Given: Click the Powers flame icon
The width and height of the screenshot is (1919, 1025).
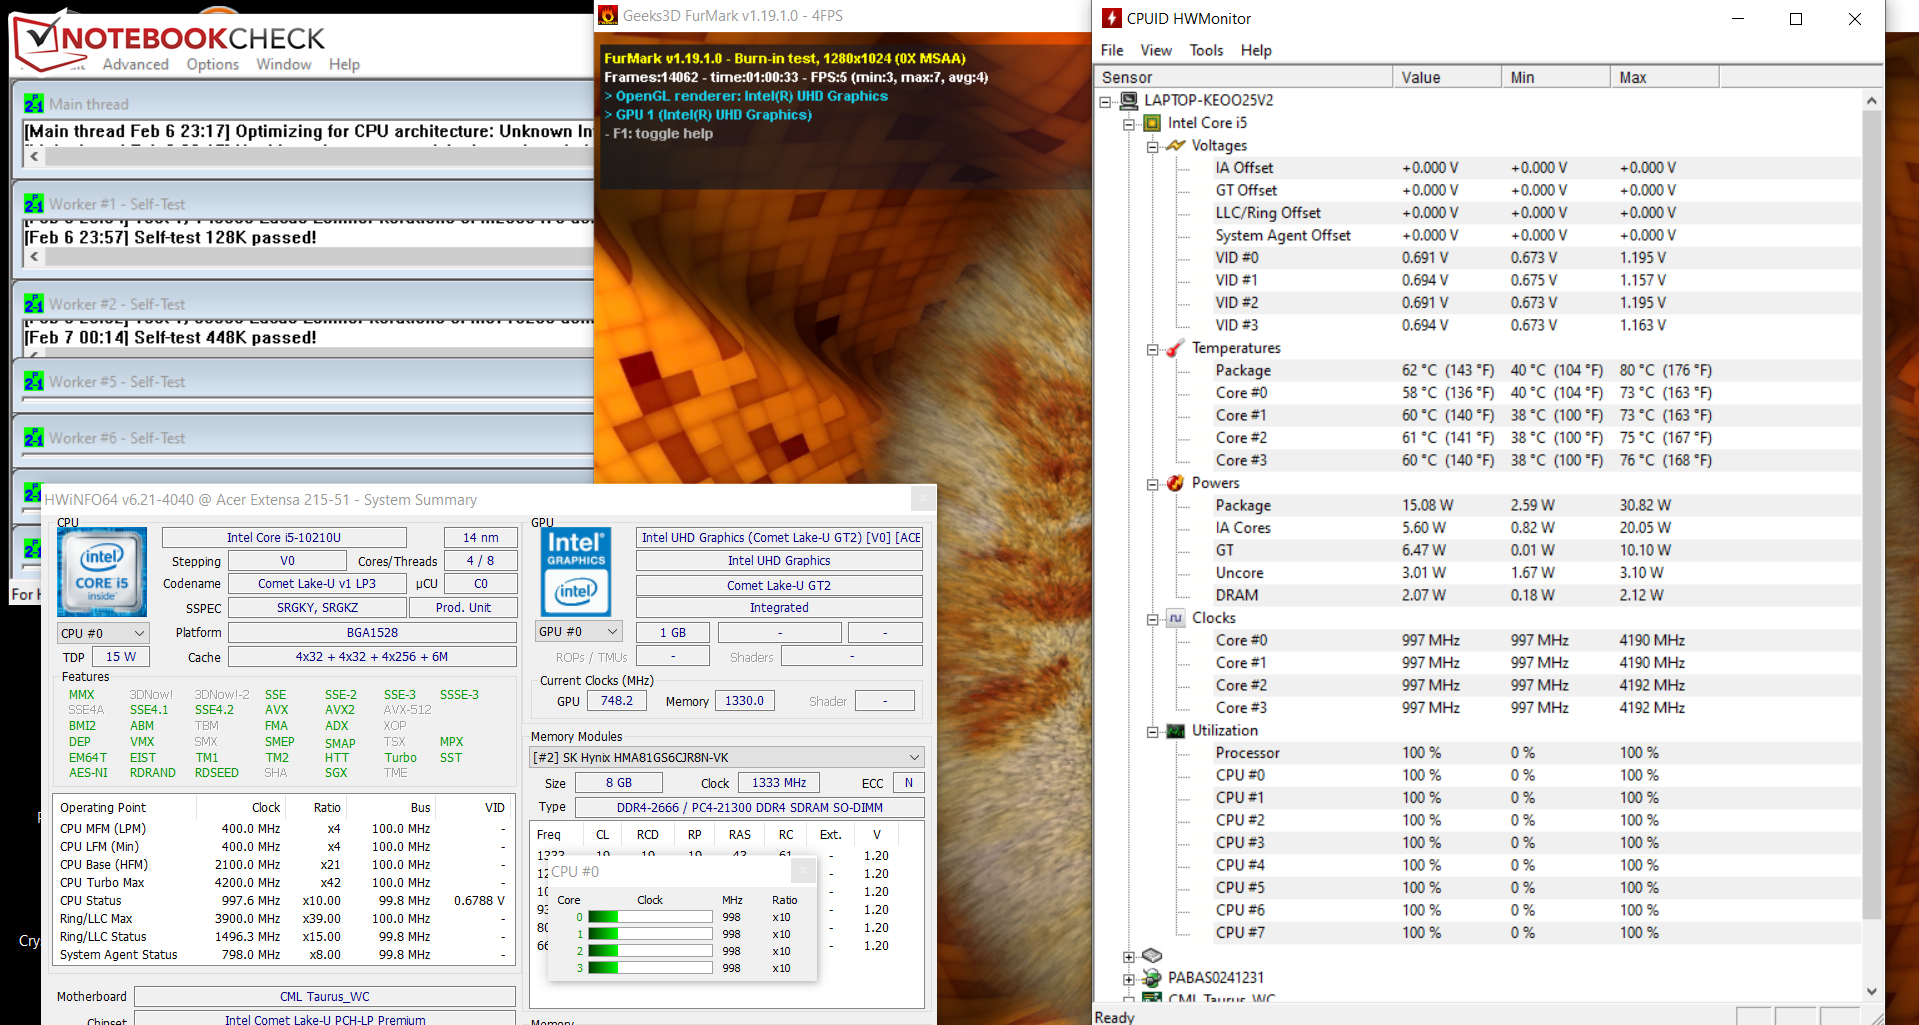Looking at the screenshot, I should tap(1176, 483).
